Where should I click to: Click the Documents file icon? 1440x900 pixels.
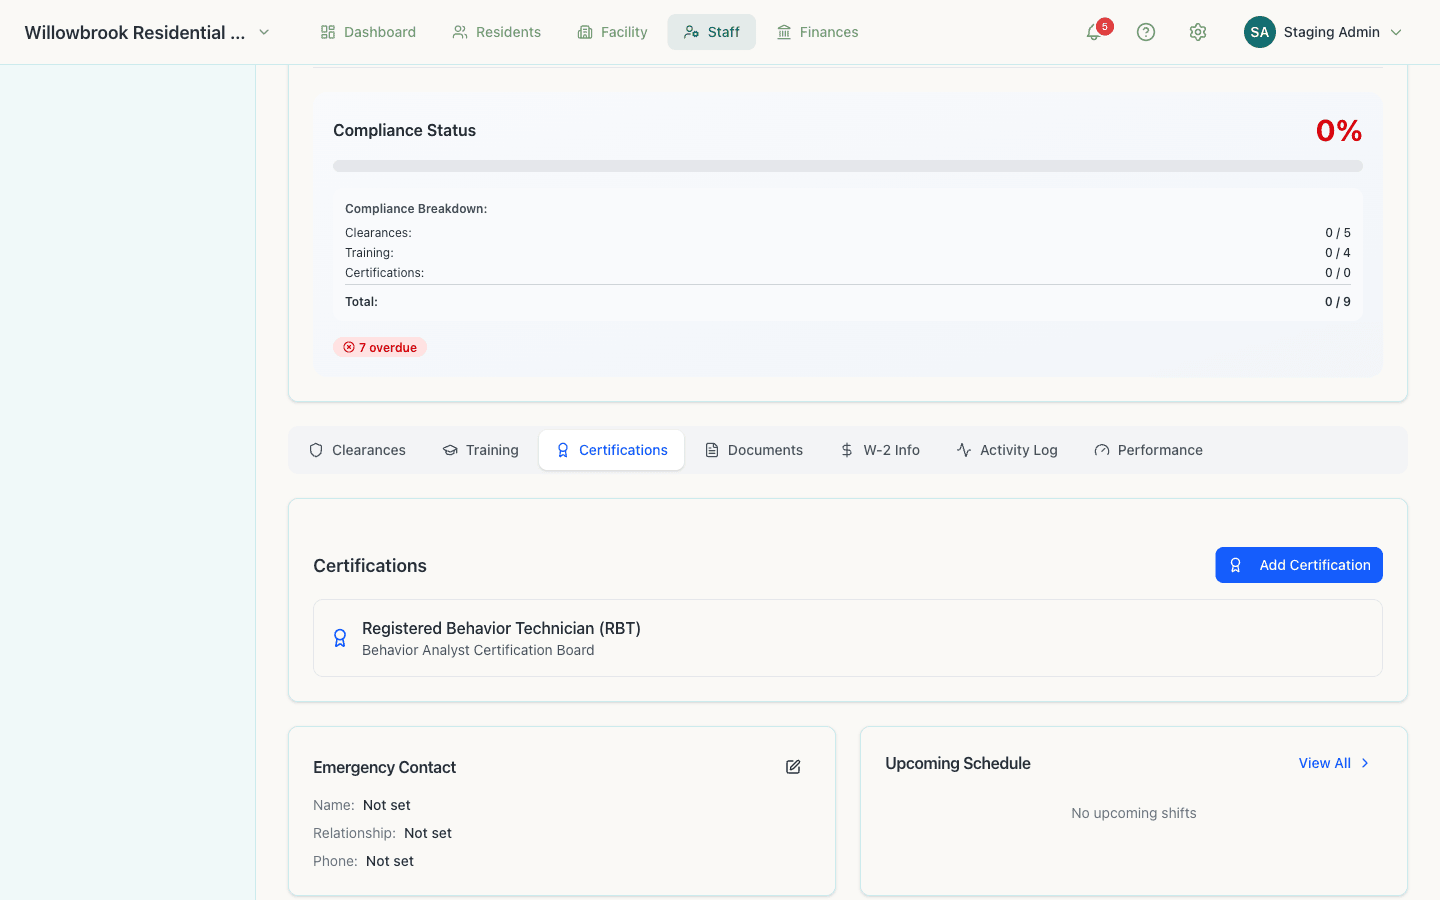click(712, 450)
